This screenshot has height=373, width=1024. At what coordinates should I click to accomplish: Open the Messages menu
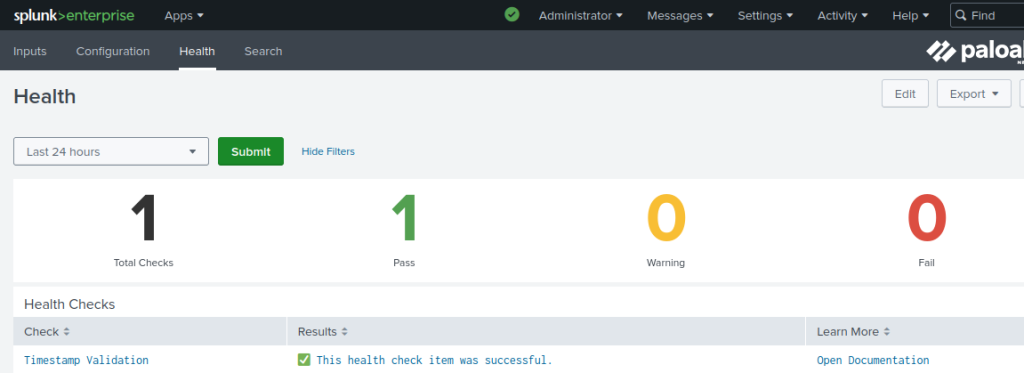point(680,16)
